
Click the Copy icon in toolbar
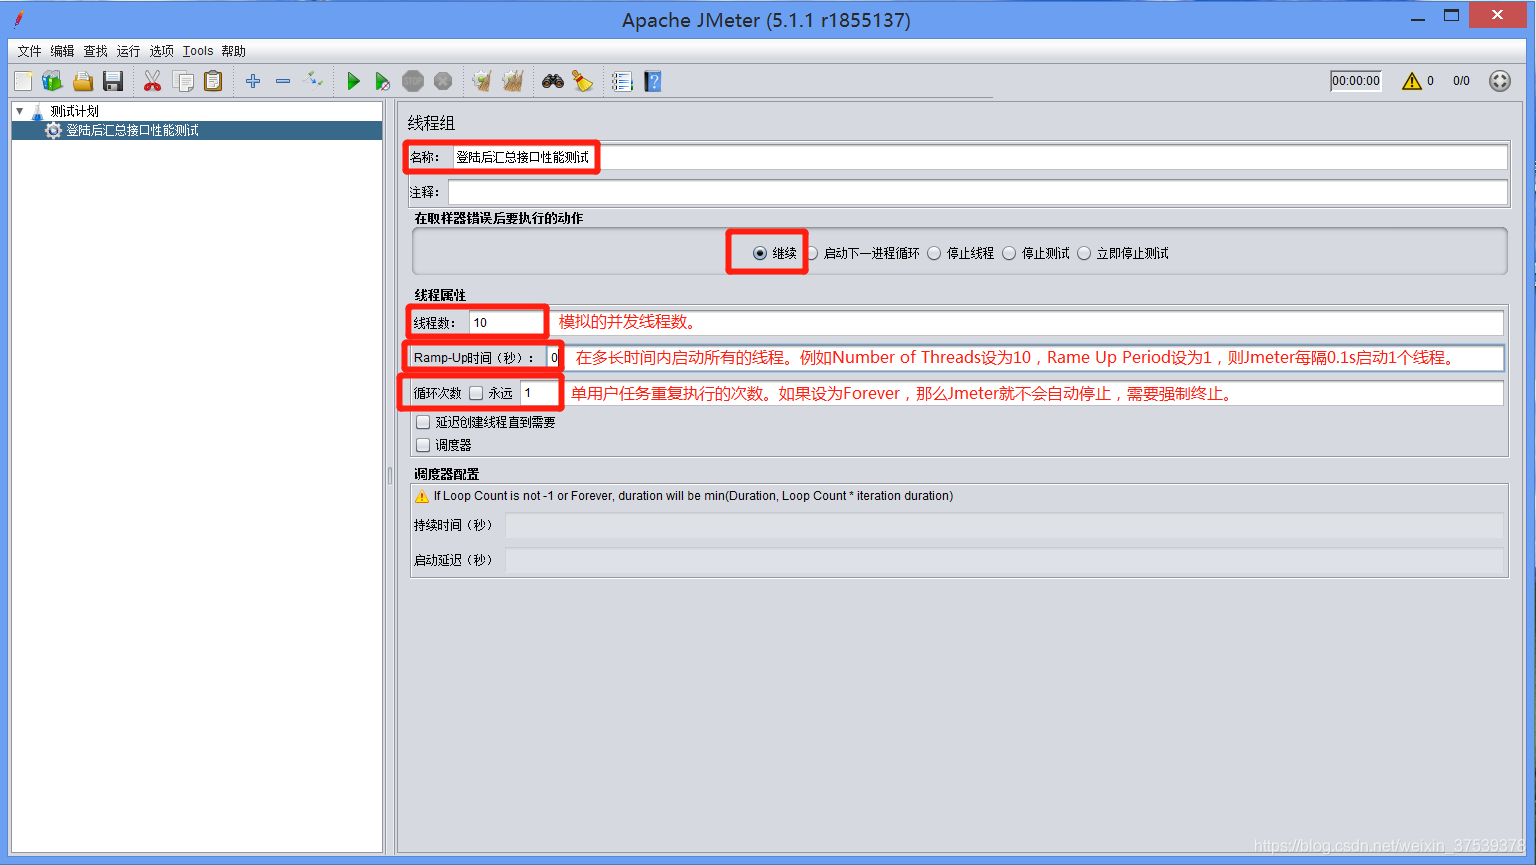tap(183, 81)
